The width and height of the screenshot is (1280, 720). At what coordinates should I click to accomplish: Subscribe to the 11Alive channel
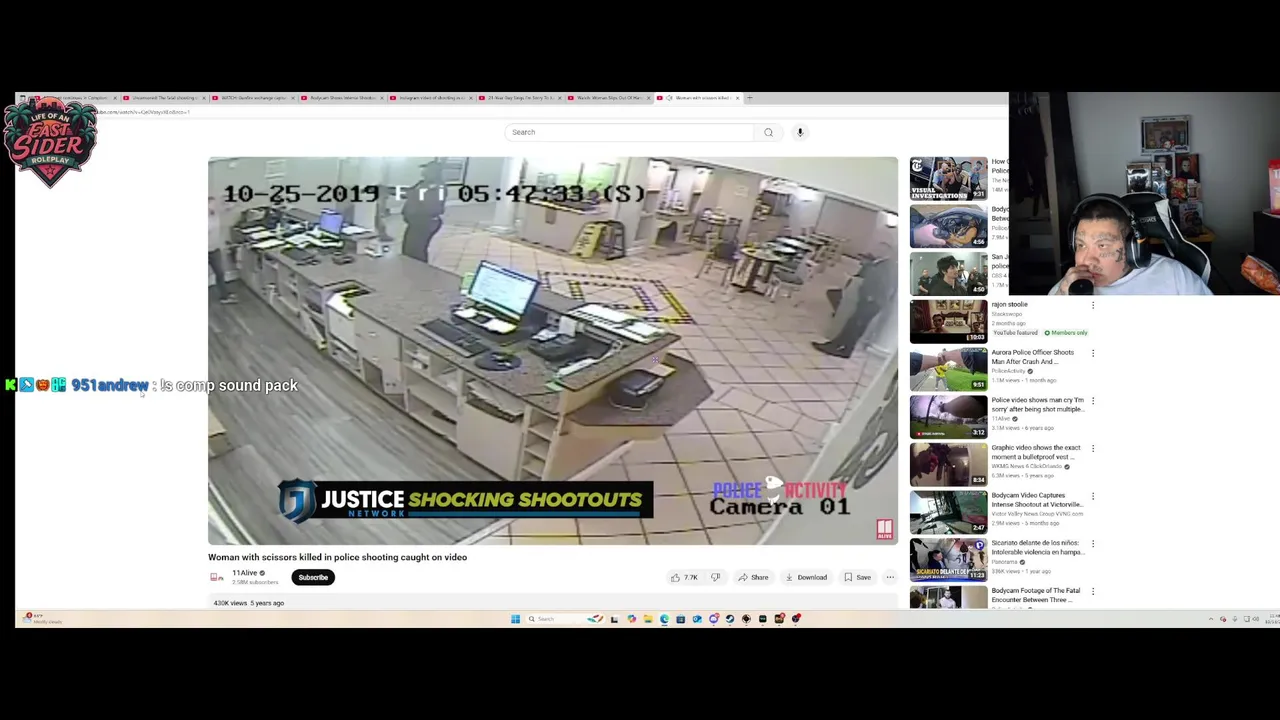pyautogui.click(x=313, y=577)
